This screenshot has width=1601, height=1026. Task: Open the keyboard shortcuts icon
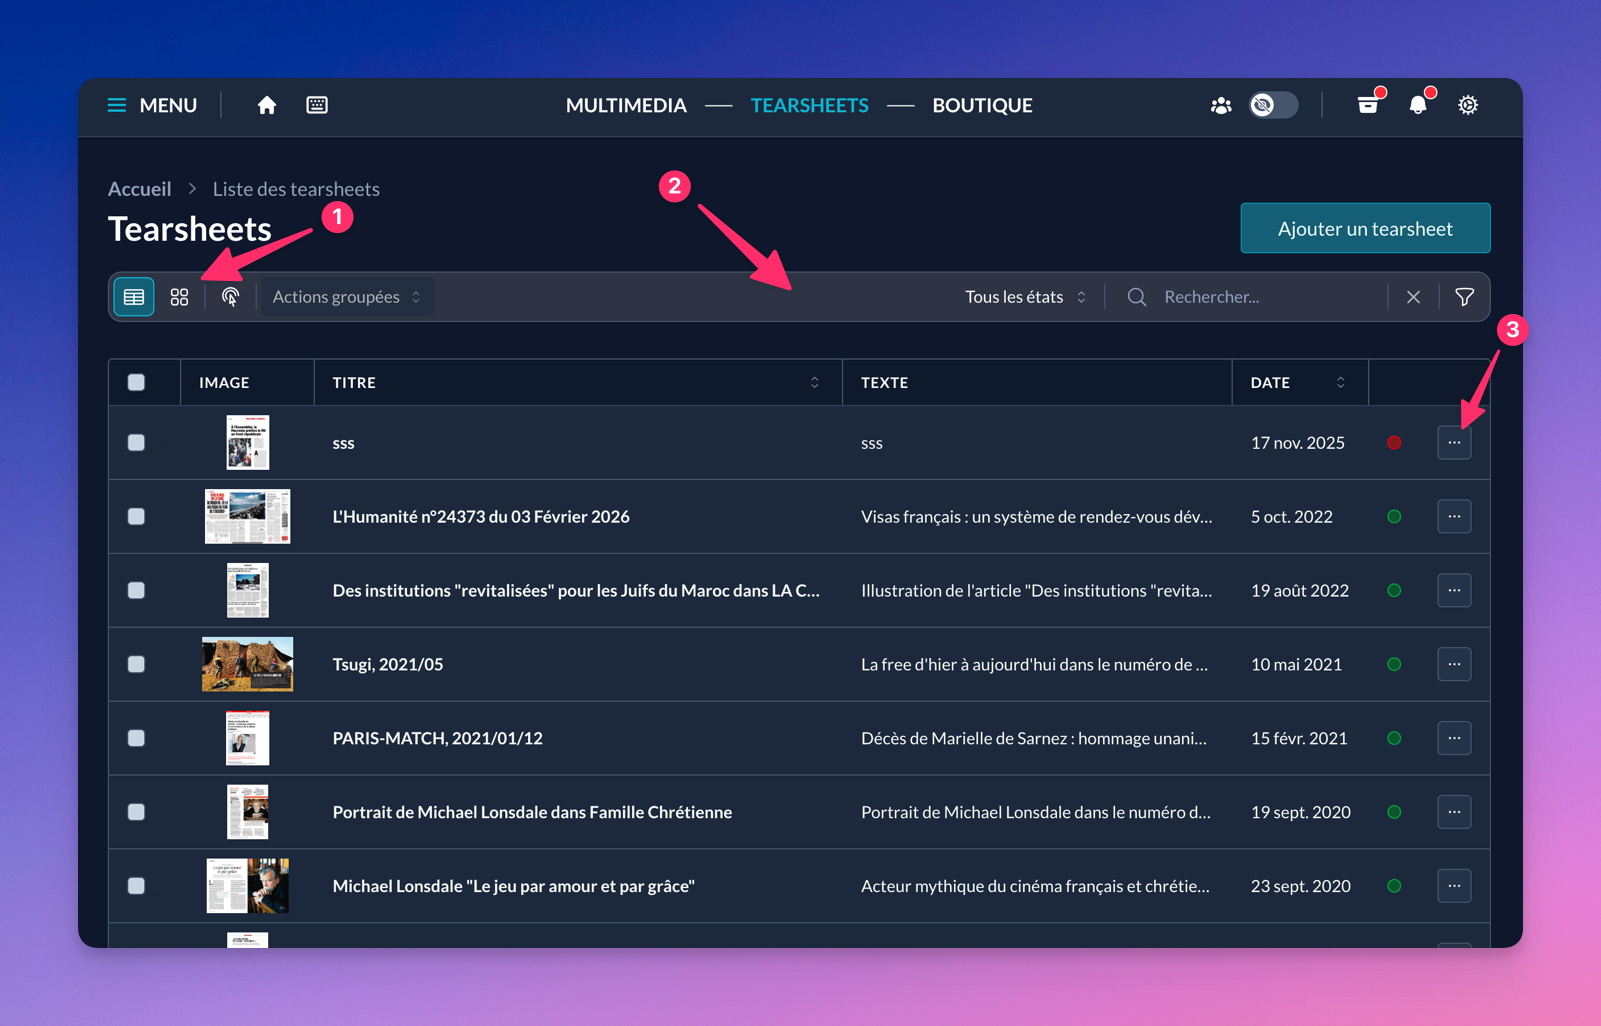(317, 105)
